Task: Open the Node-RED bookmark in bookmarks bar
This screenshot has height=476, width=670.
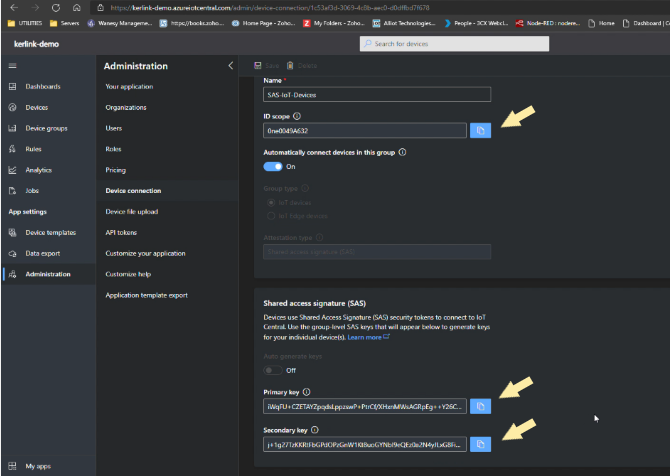Action: point(554,22)
